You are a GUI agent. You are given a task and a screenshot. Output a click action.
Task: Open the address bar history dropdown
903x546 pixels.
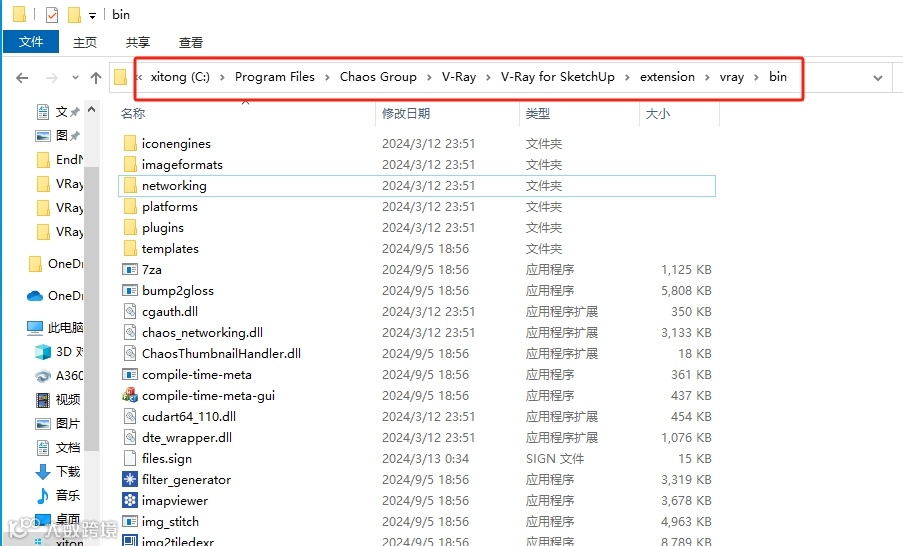878,78
